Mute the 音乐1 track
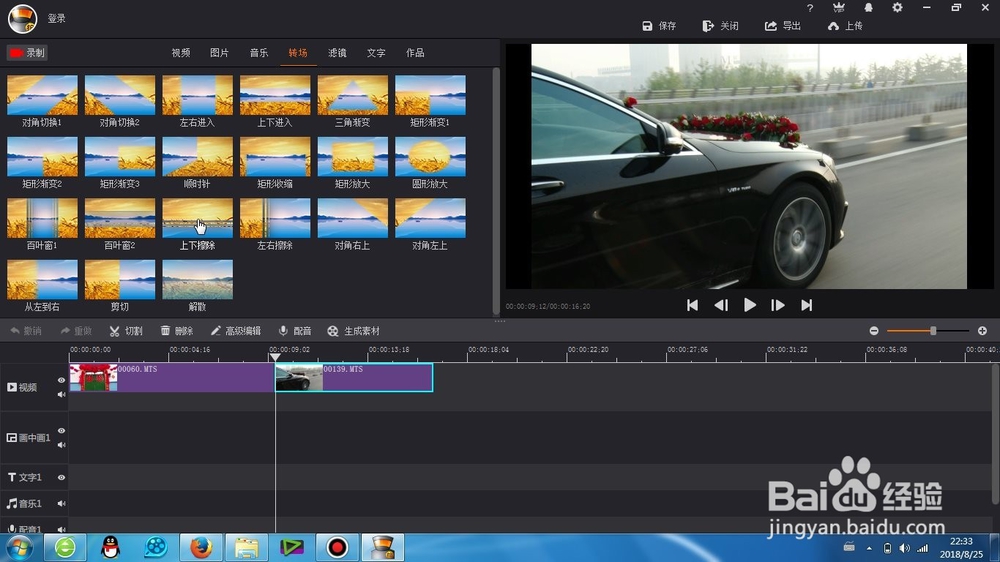The height and width of the screenshot is (562, 1000). [x=61, y=503]
